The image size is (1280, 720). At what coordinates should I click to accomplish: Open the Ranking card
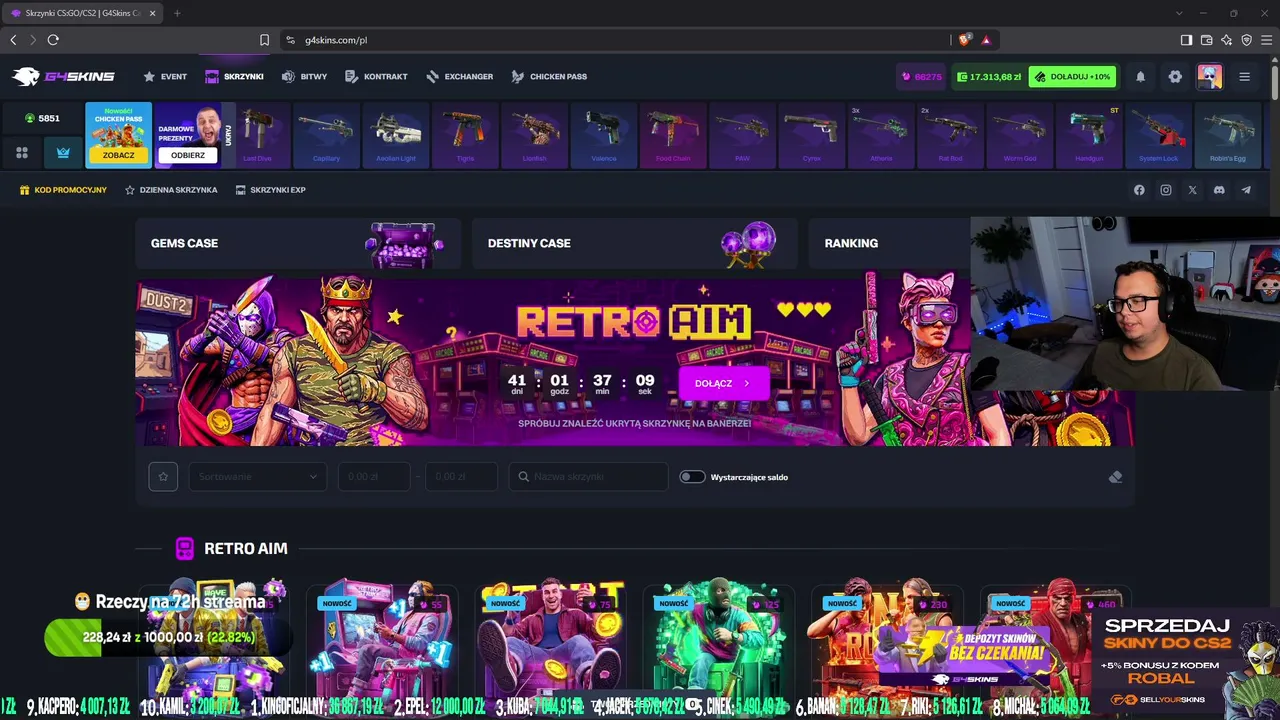click(x=889, y=243)
